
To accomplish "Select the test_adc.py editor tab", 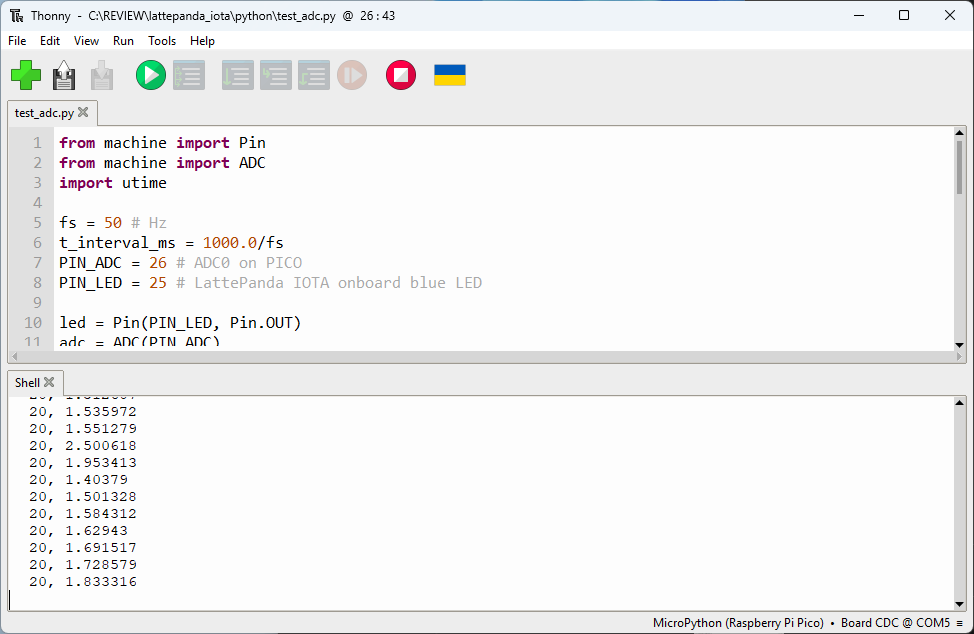I will 44,113.
